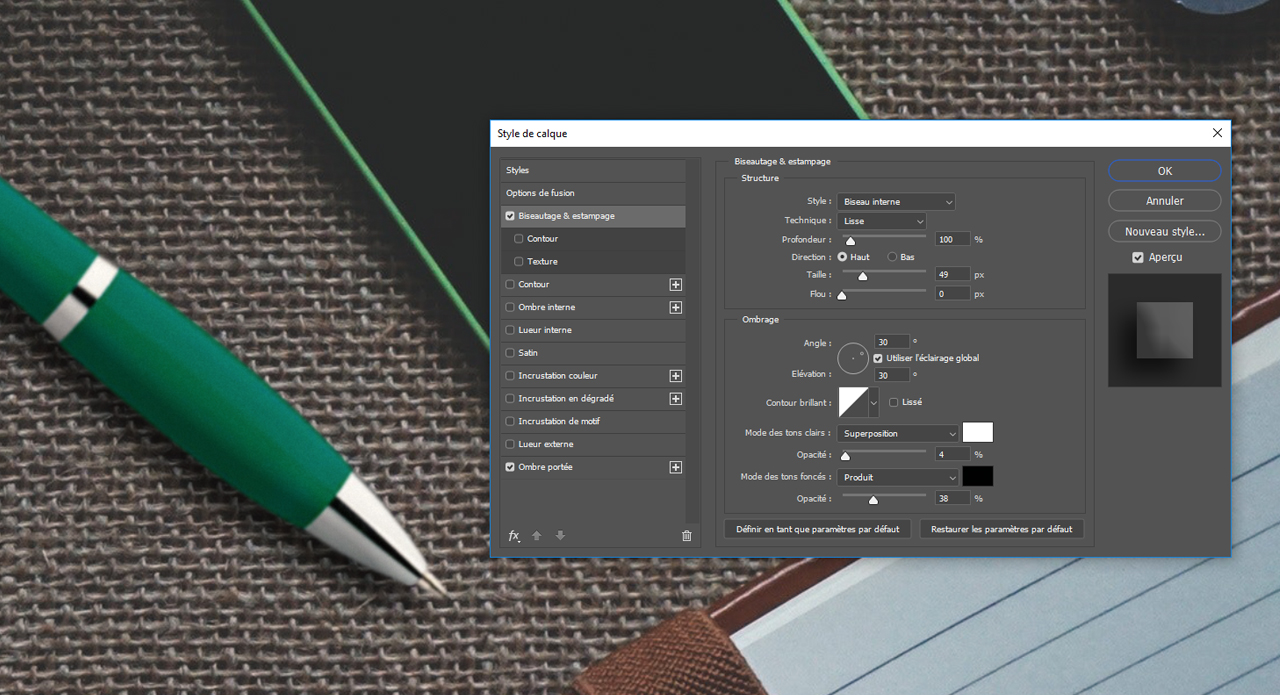The width and height of the screenshot is (1280, 695).
Task: Select Options de fusion in list
Action: [540, 193]
